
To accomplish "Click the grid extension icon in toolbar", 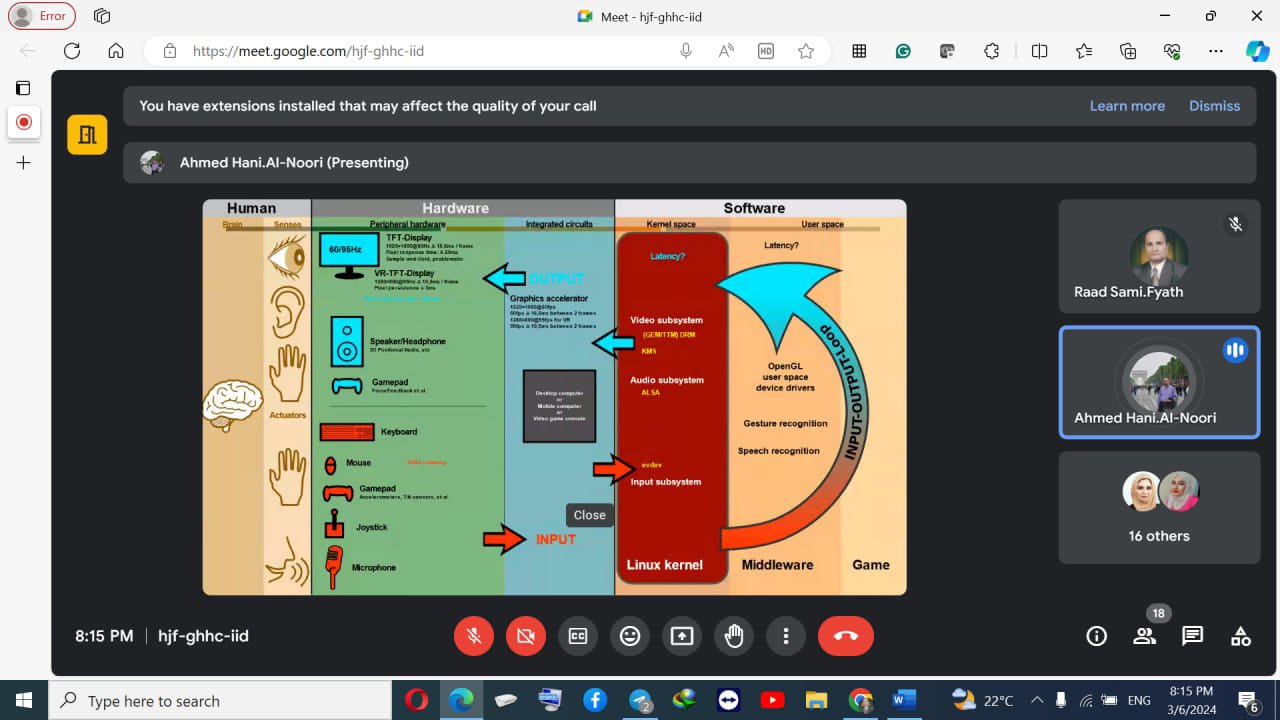I will point(859,51).
